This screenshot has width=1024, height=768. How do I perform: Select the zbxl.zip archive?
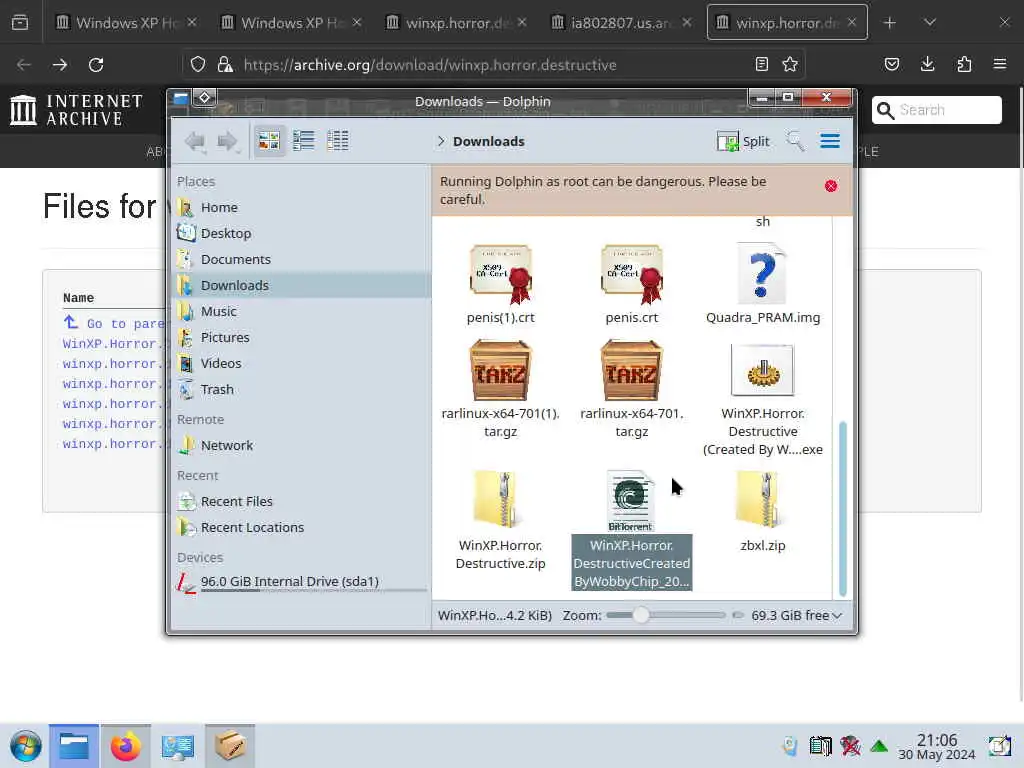(763, 512)
